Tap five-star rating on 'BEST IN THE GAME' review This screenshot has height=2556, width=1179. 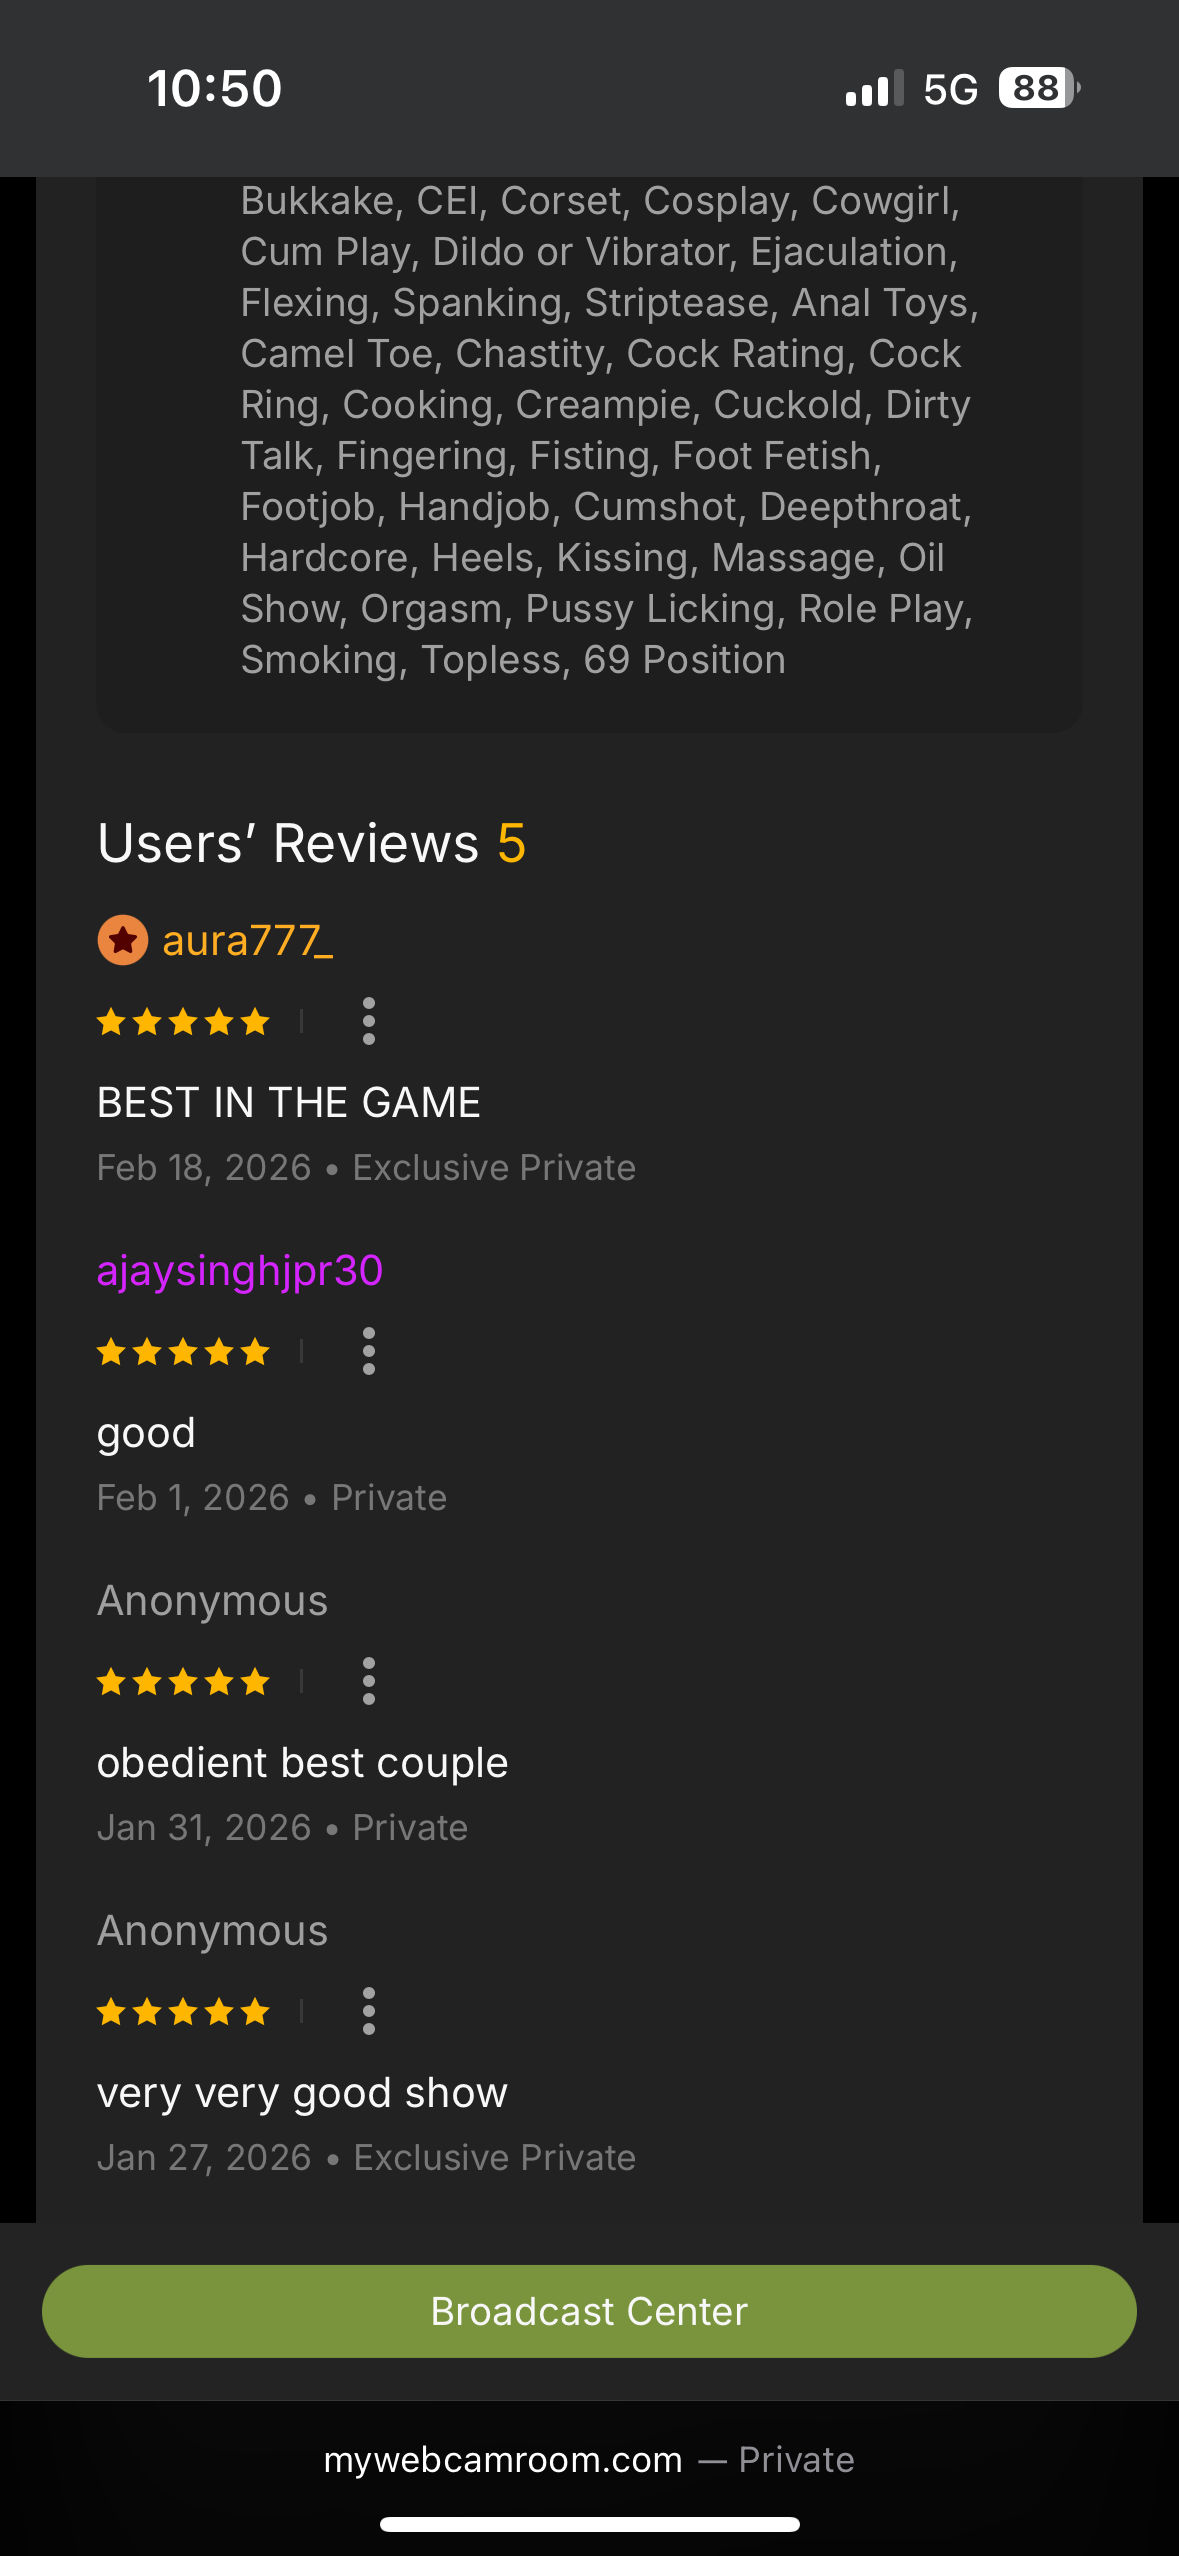coord(183,1021)
